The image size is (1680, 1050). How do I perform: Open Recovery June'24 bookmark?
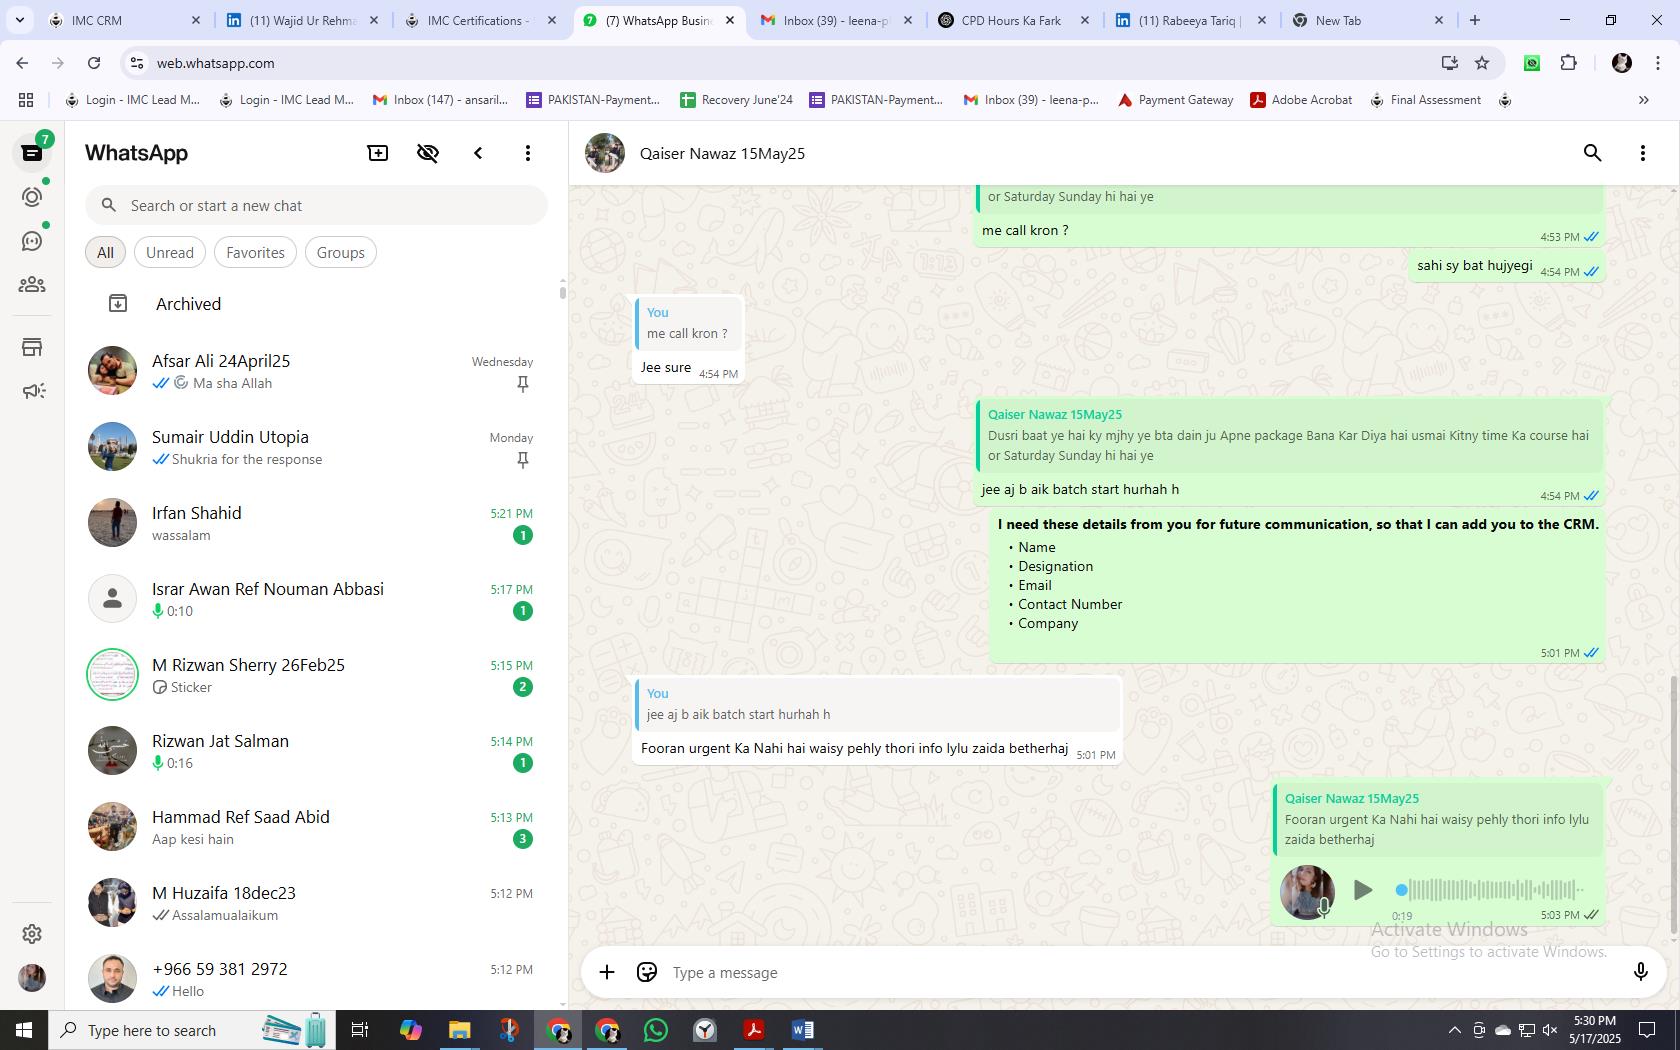736,100
